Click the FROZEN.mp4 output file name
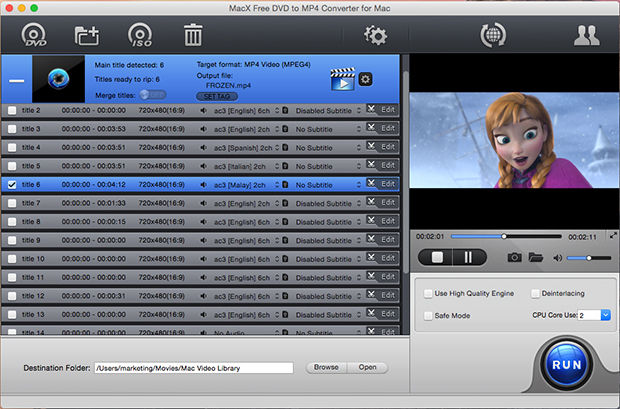This screenshot has width=620, height=409. pyautogui.click(x=228, y=85)
